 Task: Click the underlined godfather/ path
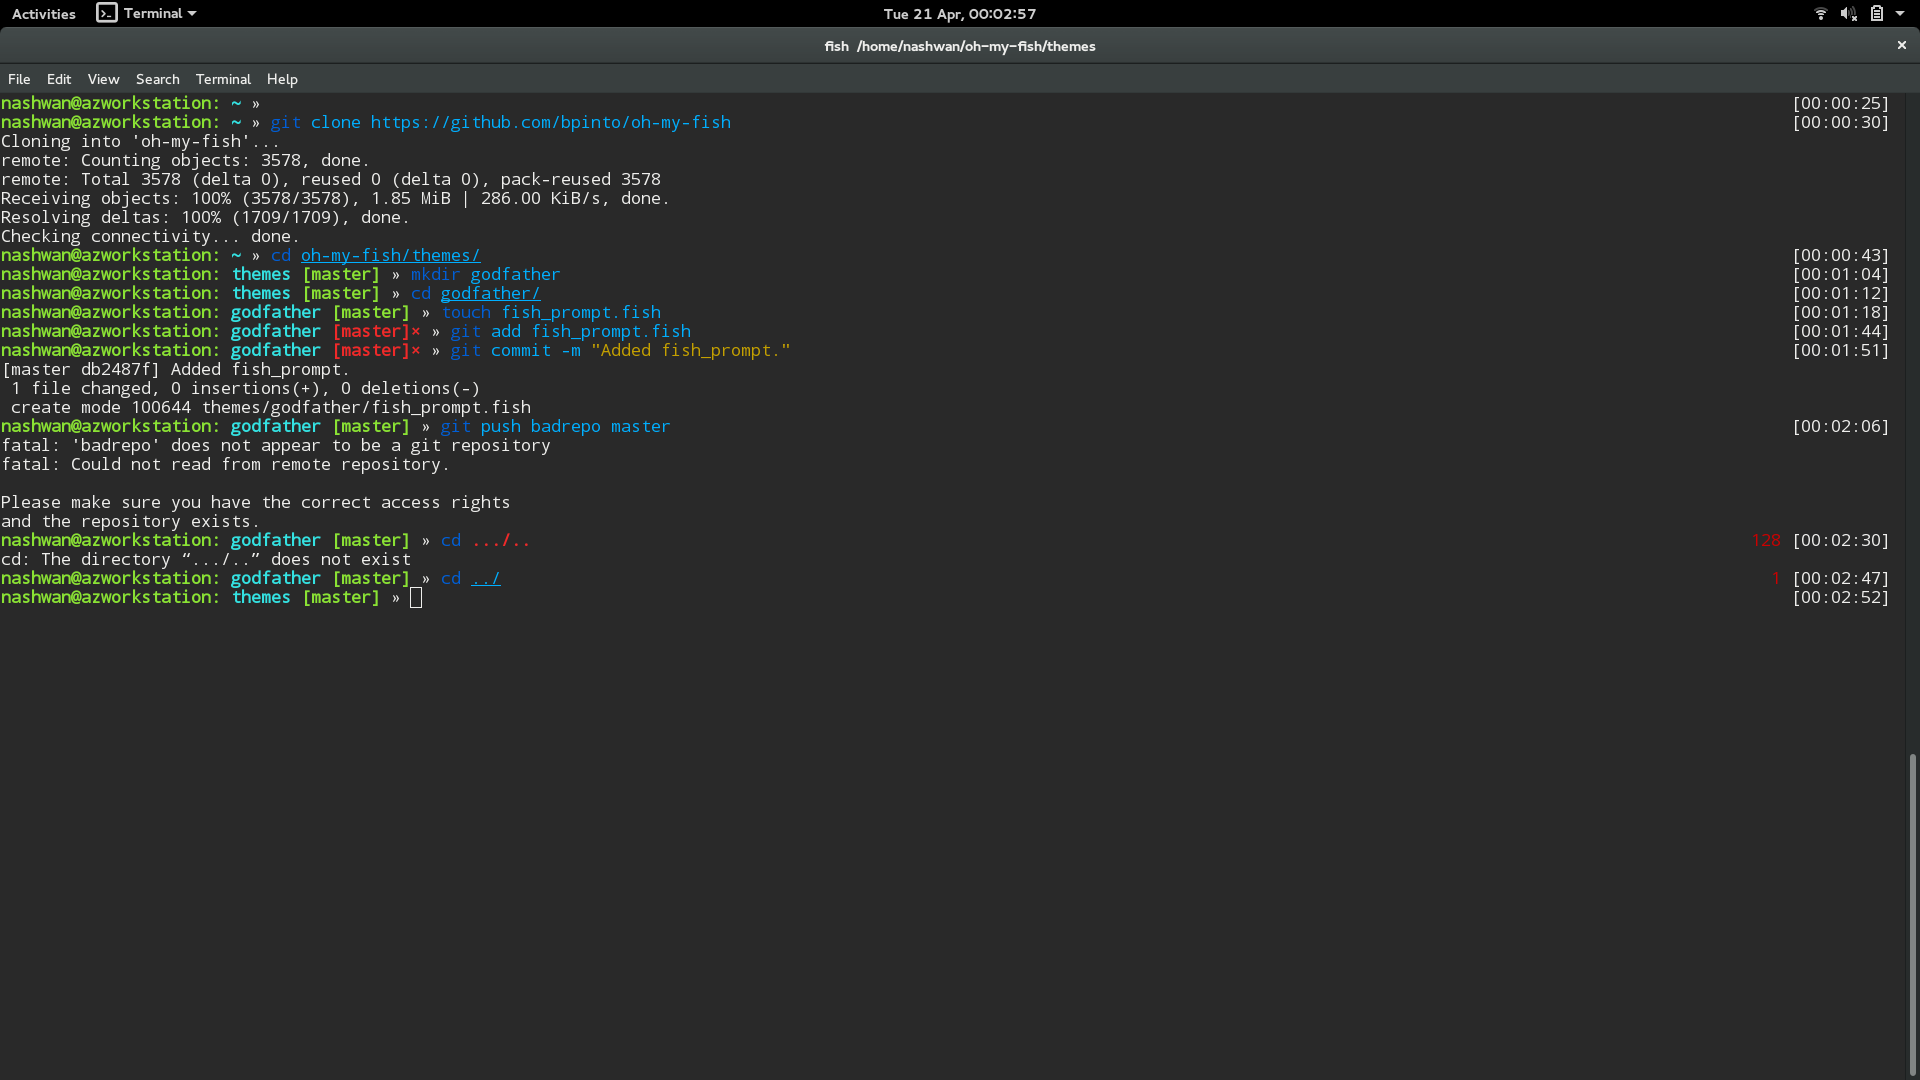tap(490, 293)
